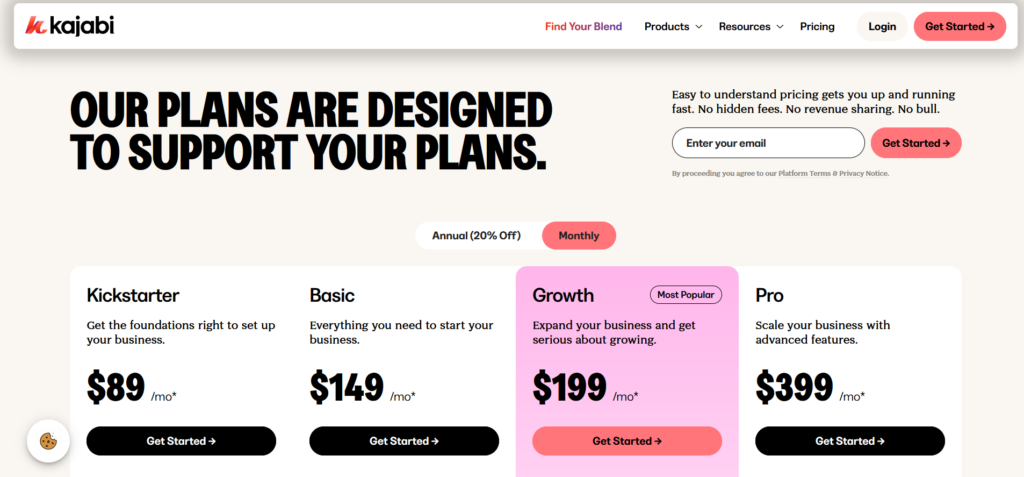
Task: Click the Login button
Action: [882, 27]
